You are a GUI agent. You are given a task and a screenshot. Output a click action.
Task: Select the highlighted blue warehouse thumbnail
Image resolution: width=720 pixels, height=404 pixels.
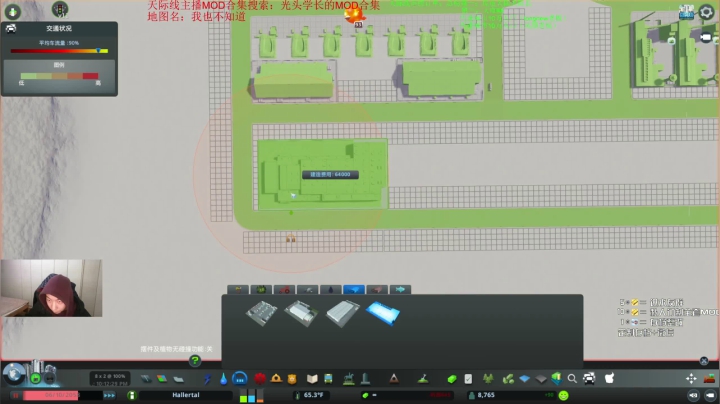coord(383,313)
